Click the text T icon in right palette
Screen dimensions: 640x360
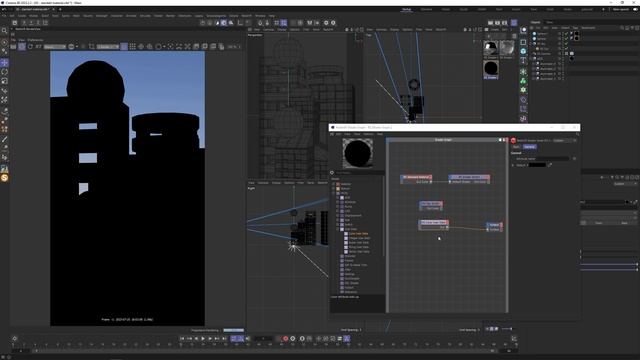[523, 60]
